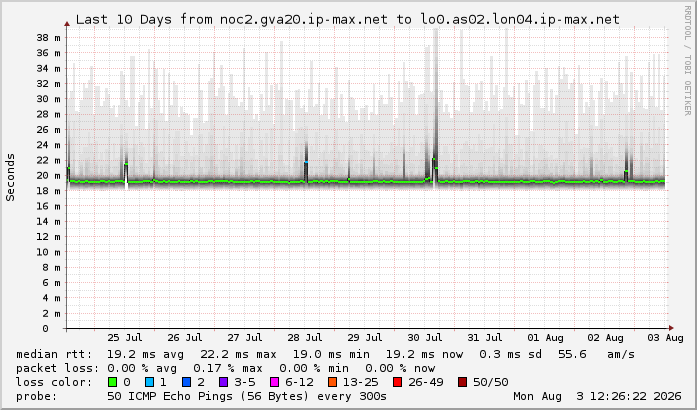
Task: Click the latency spike at 28 Jul
Action: point(306,160)
